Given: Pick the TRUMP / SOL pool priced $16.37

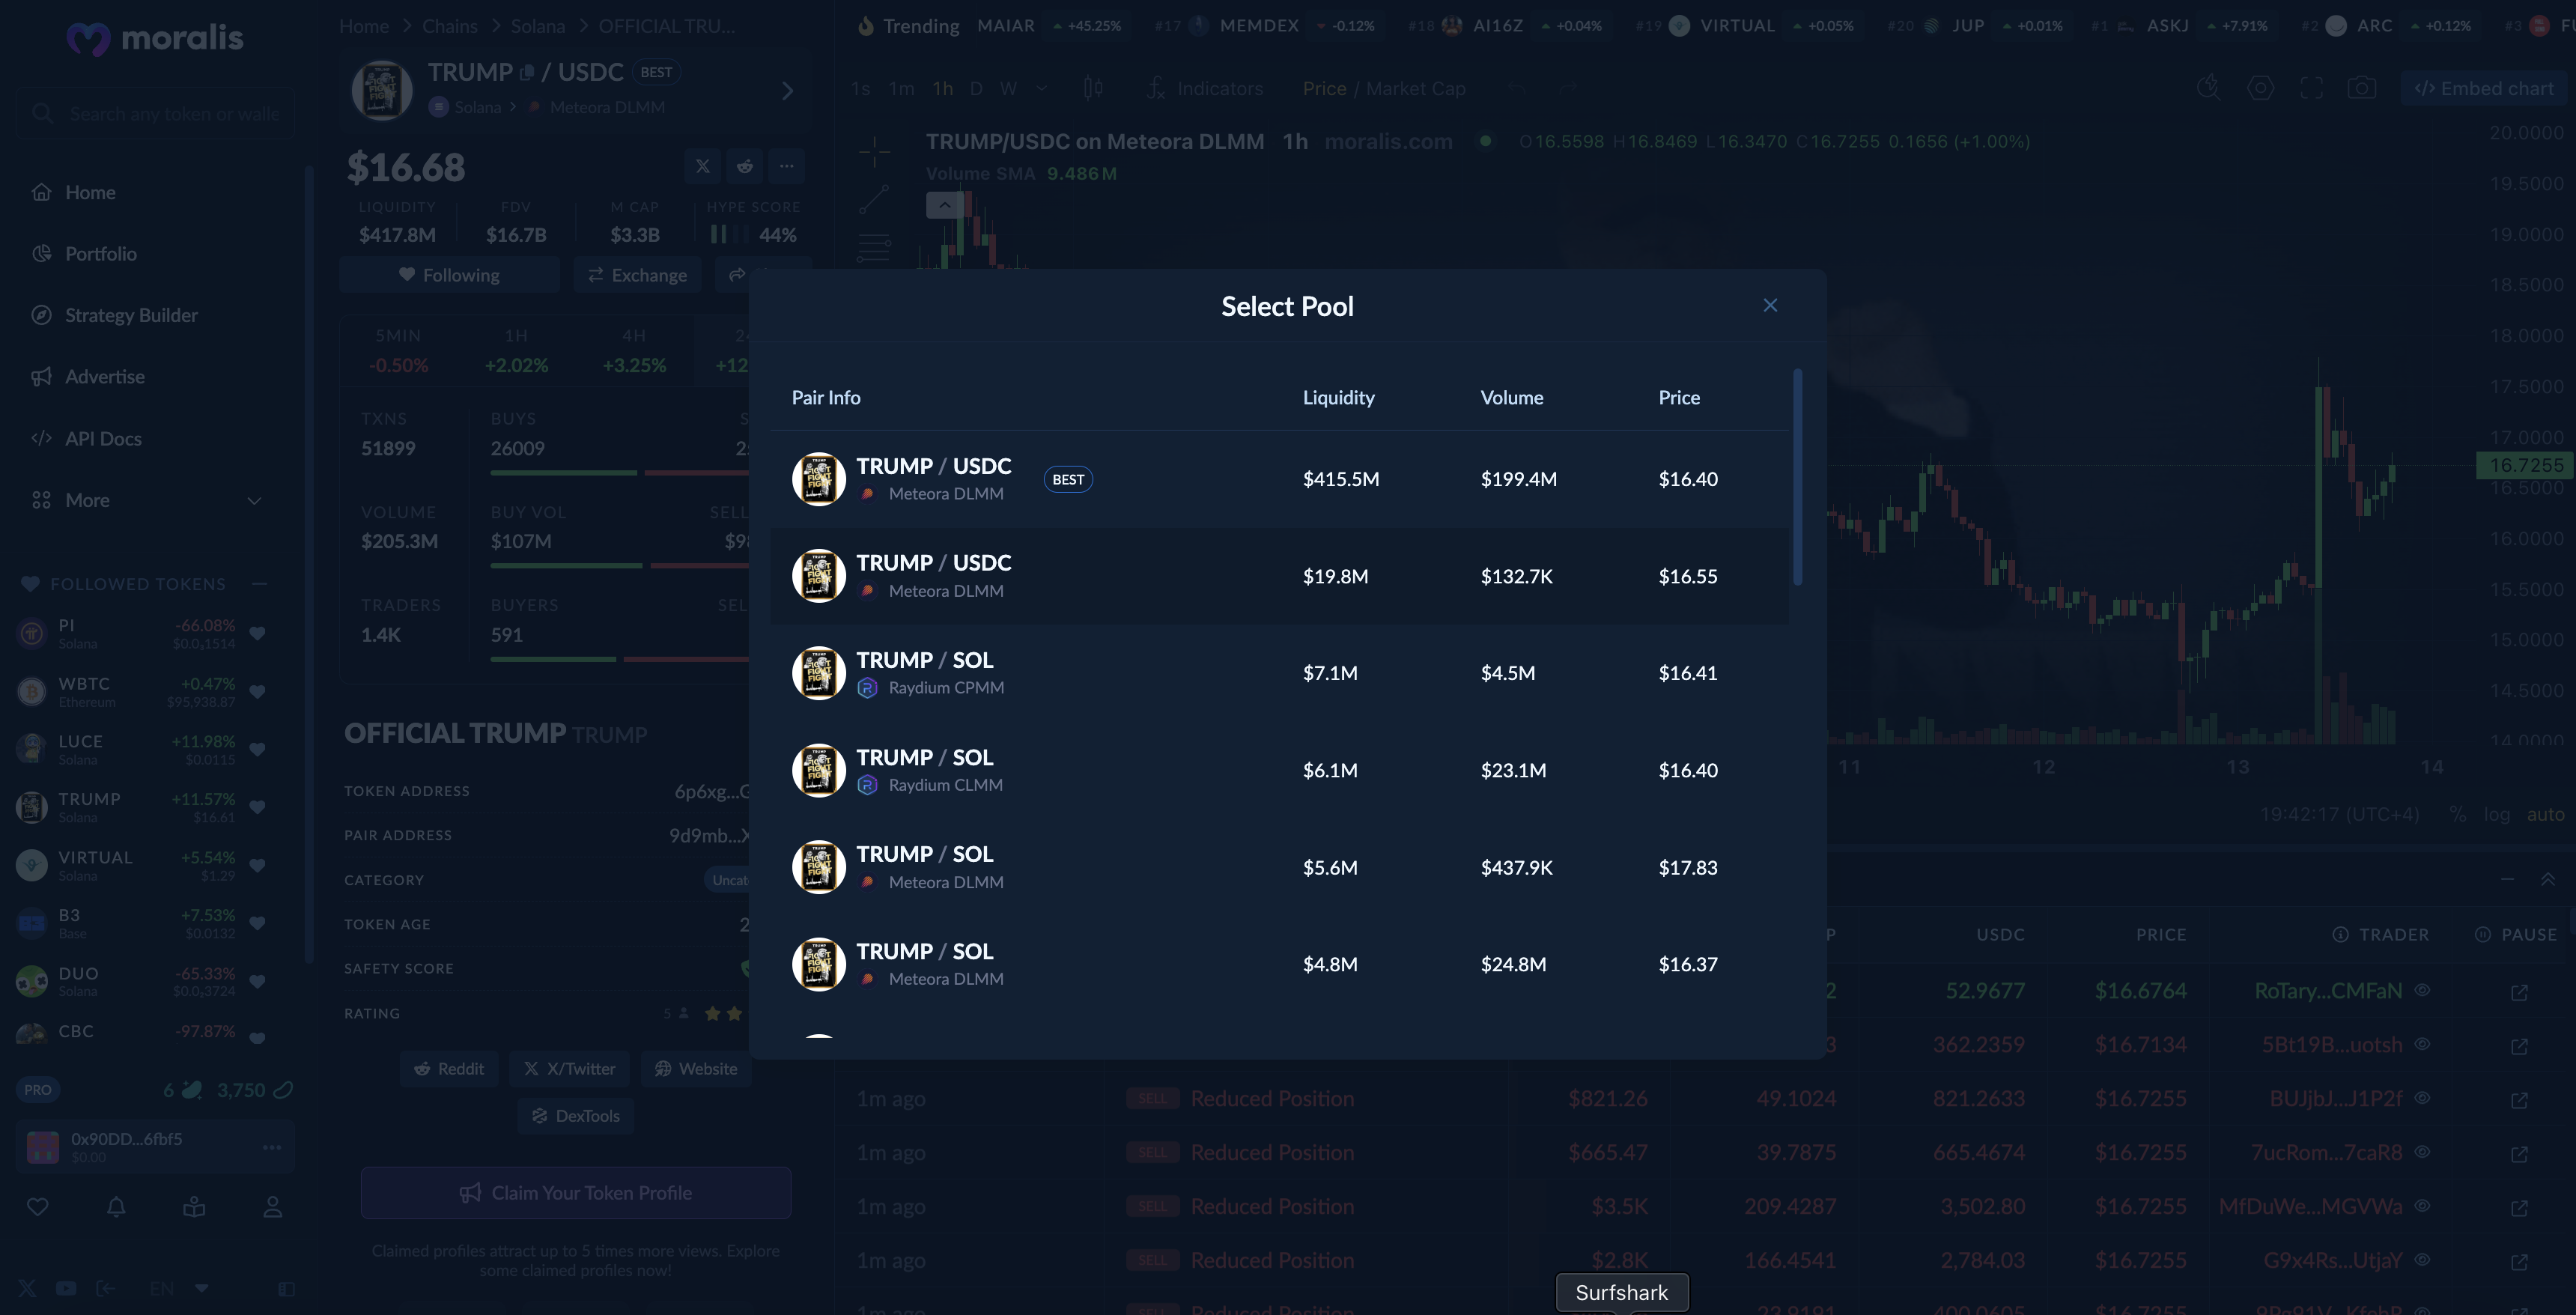Looking at the screenshot, I should [x=1279, y=964].
